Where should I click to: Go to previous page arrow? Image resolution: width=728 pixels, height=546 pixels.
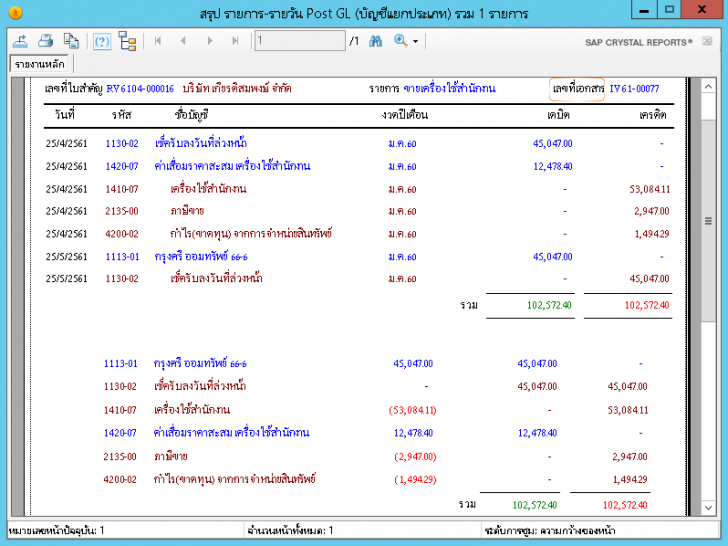click(x=183, y=41)
